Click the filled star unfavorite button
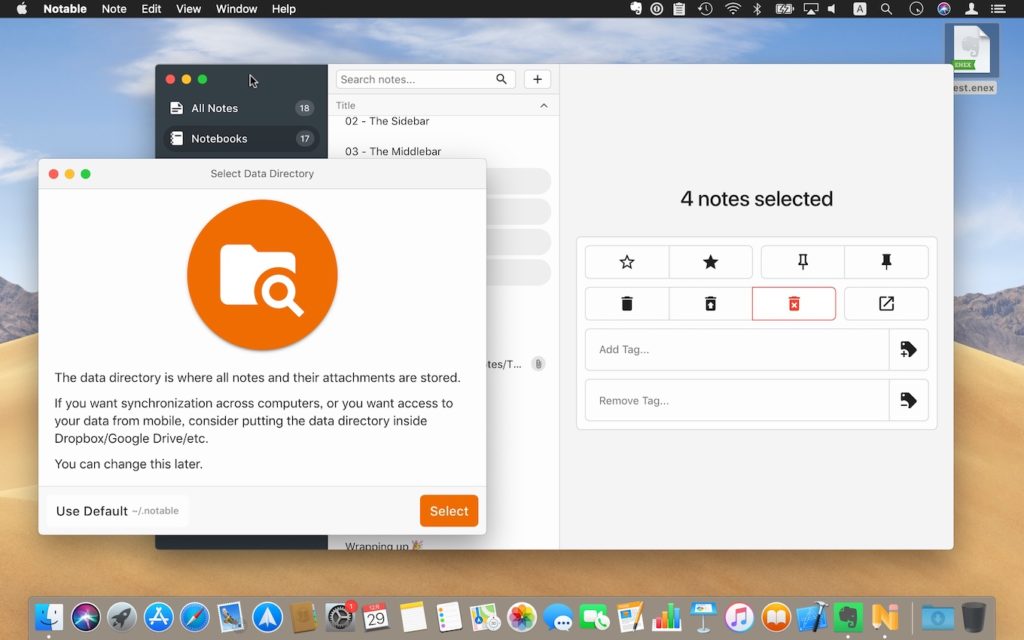 click(x=710, y=262)
